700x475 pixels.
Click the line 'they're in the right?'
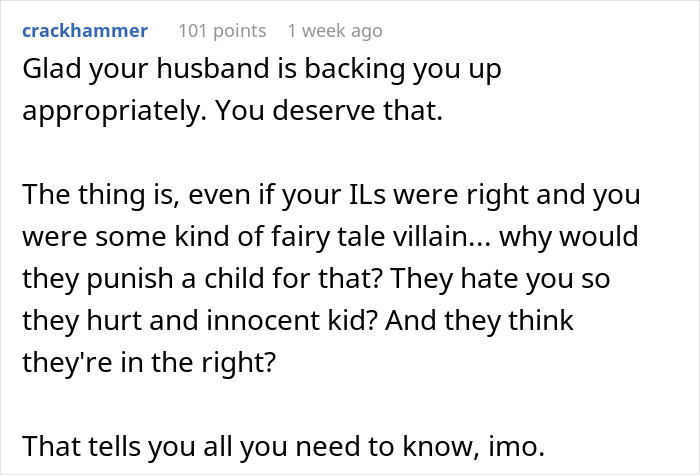tap(149, 362)
